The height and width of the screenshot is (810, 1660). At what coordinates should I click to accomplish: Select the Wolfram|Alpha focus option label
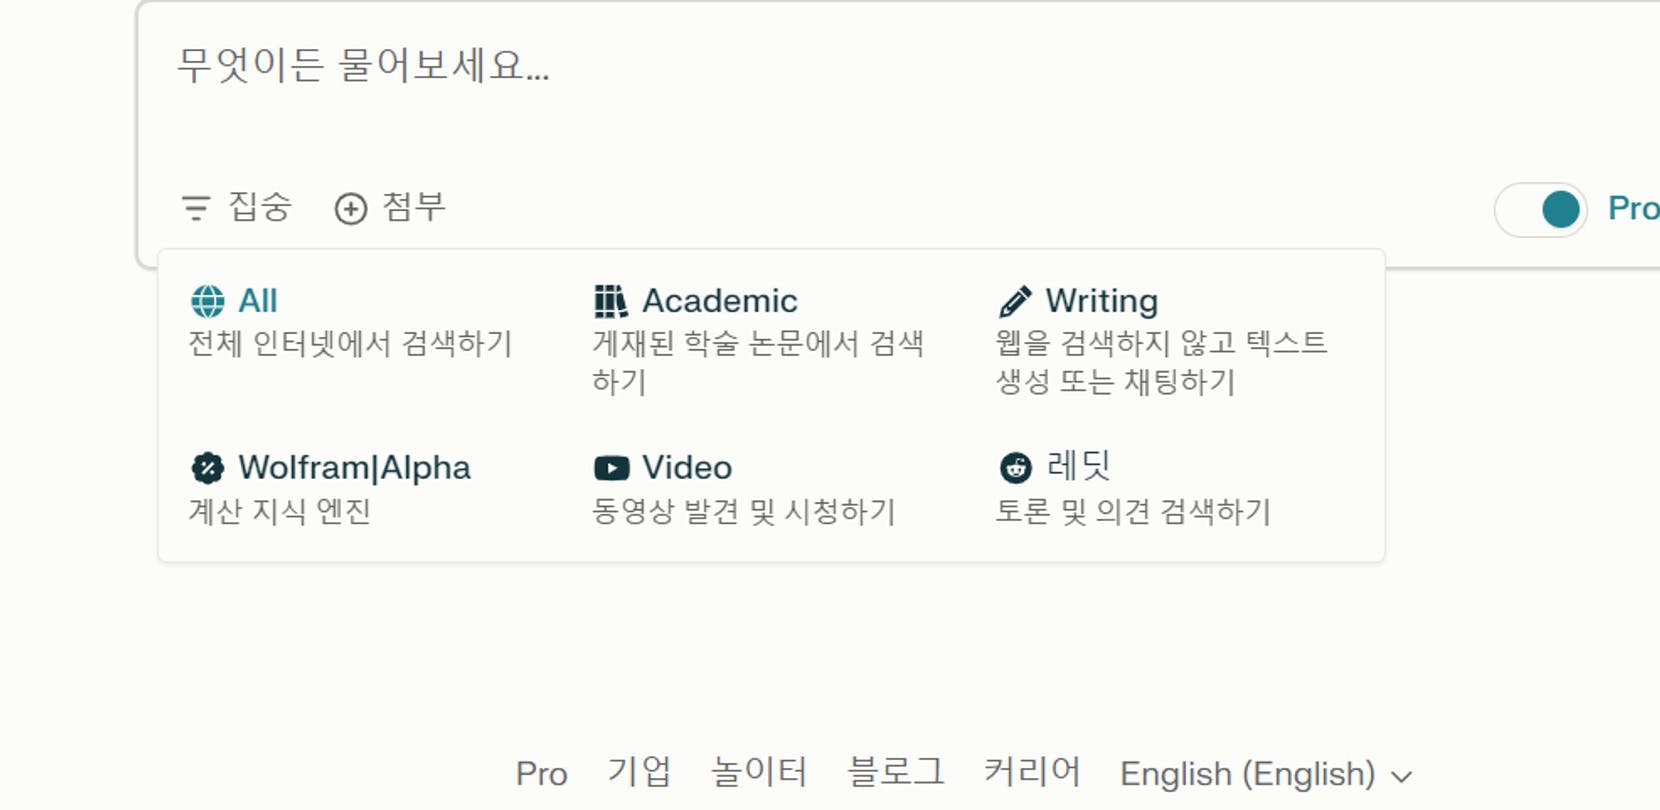[x=354, y=468]
